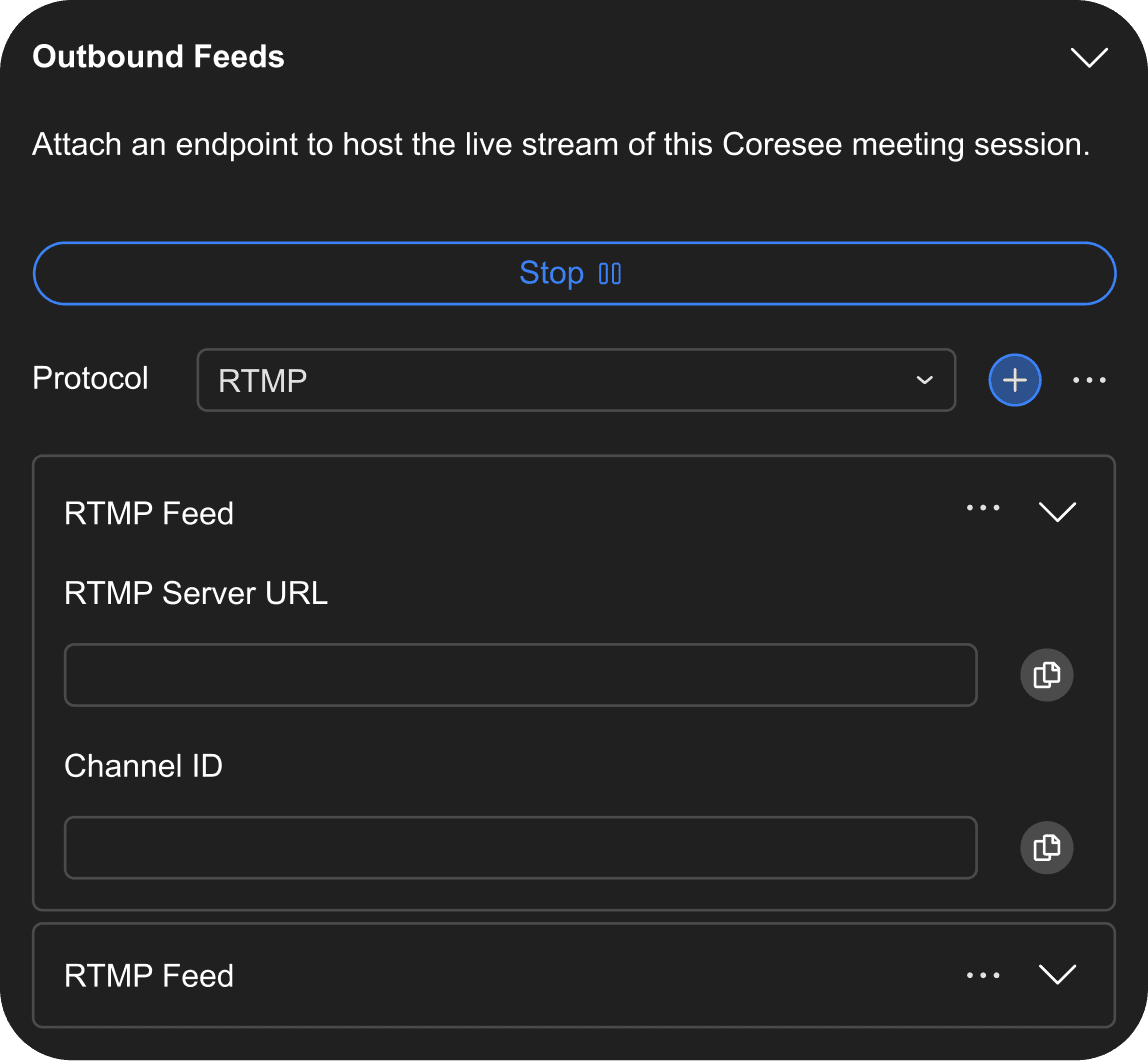Click the chevron on the Protocol selector
This screenshot has width=1148, height=1061.
923,380
